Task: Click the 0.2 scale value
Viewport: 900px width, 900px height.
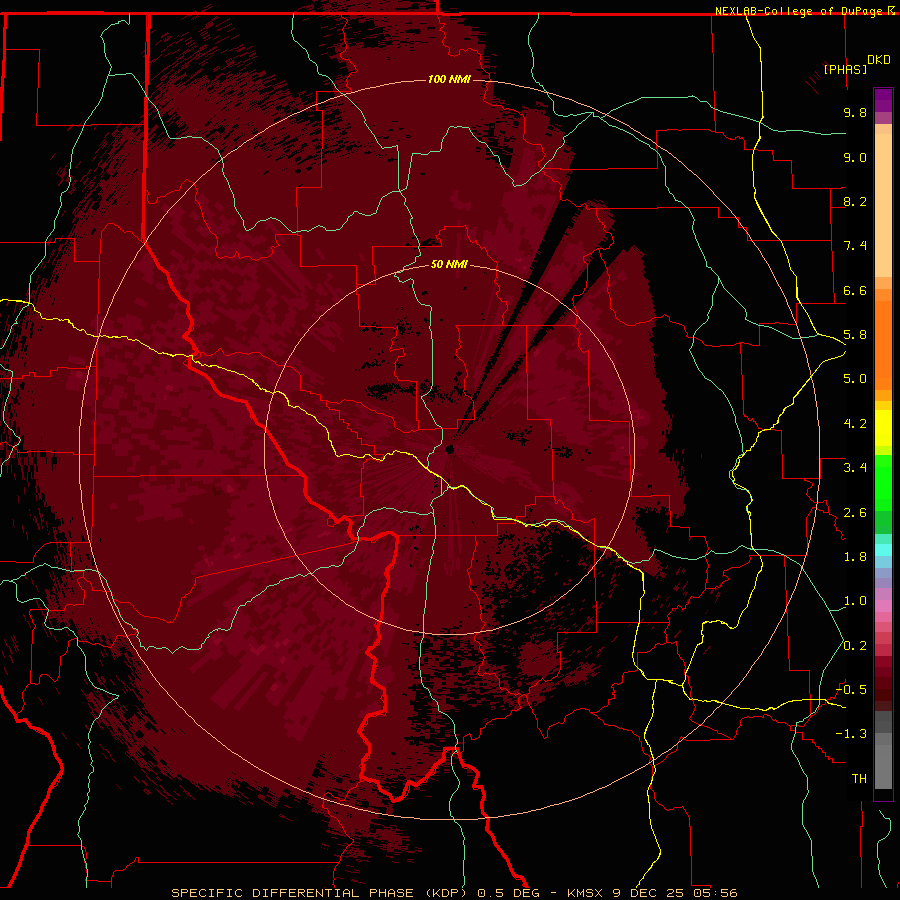Action: coord(855,646)
